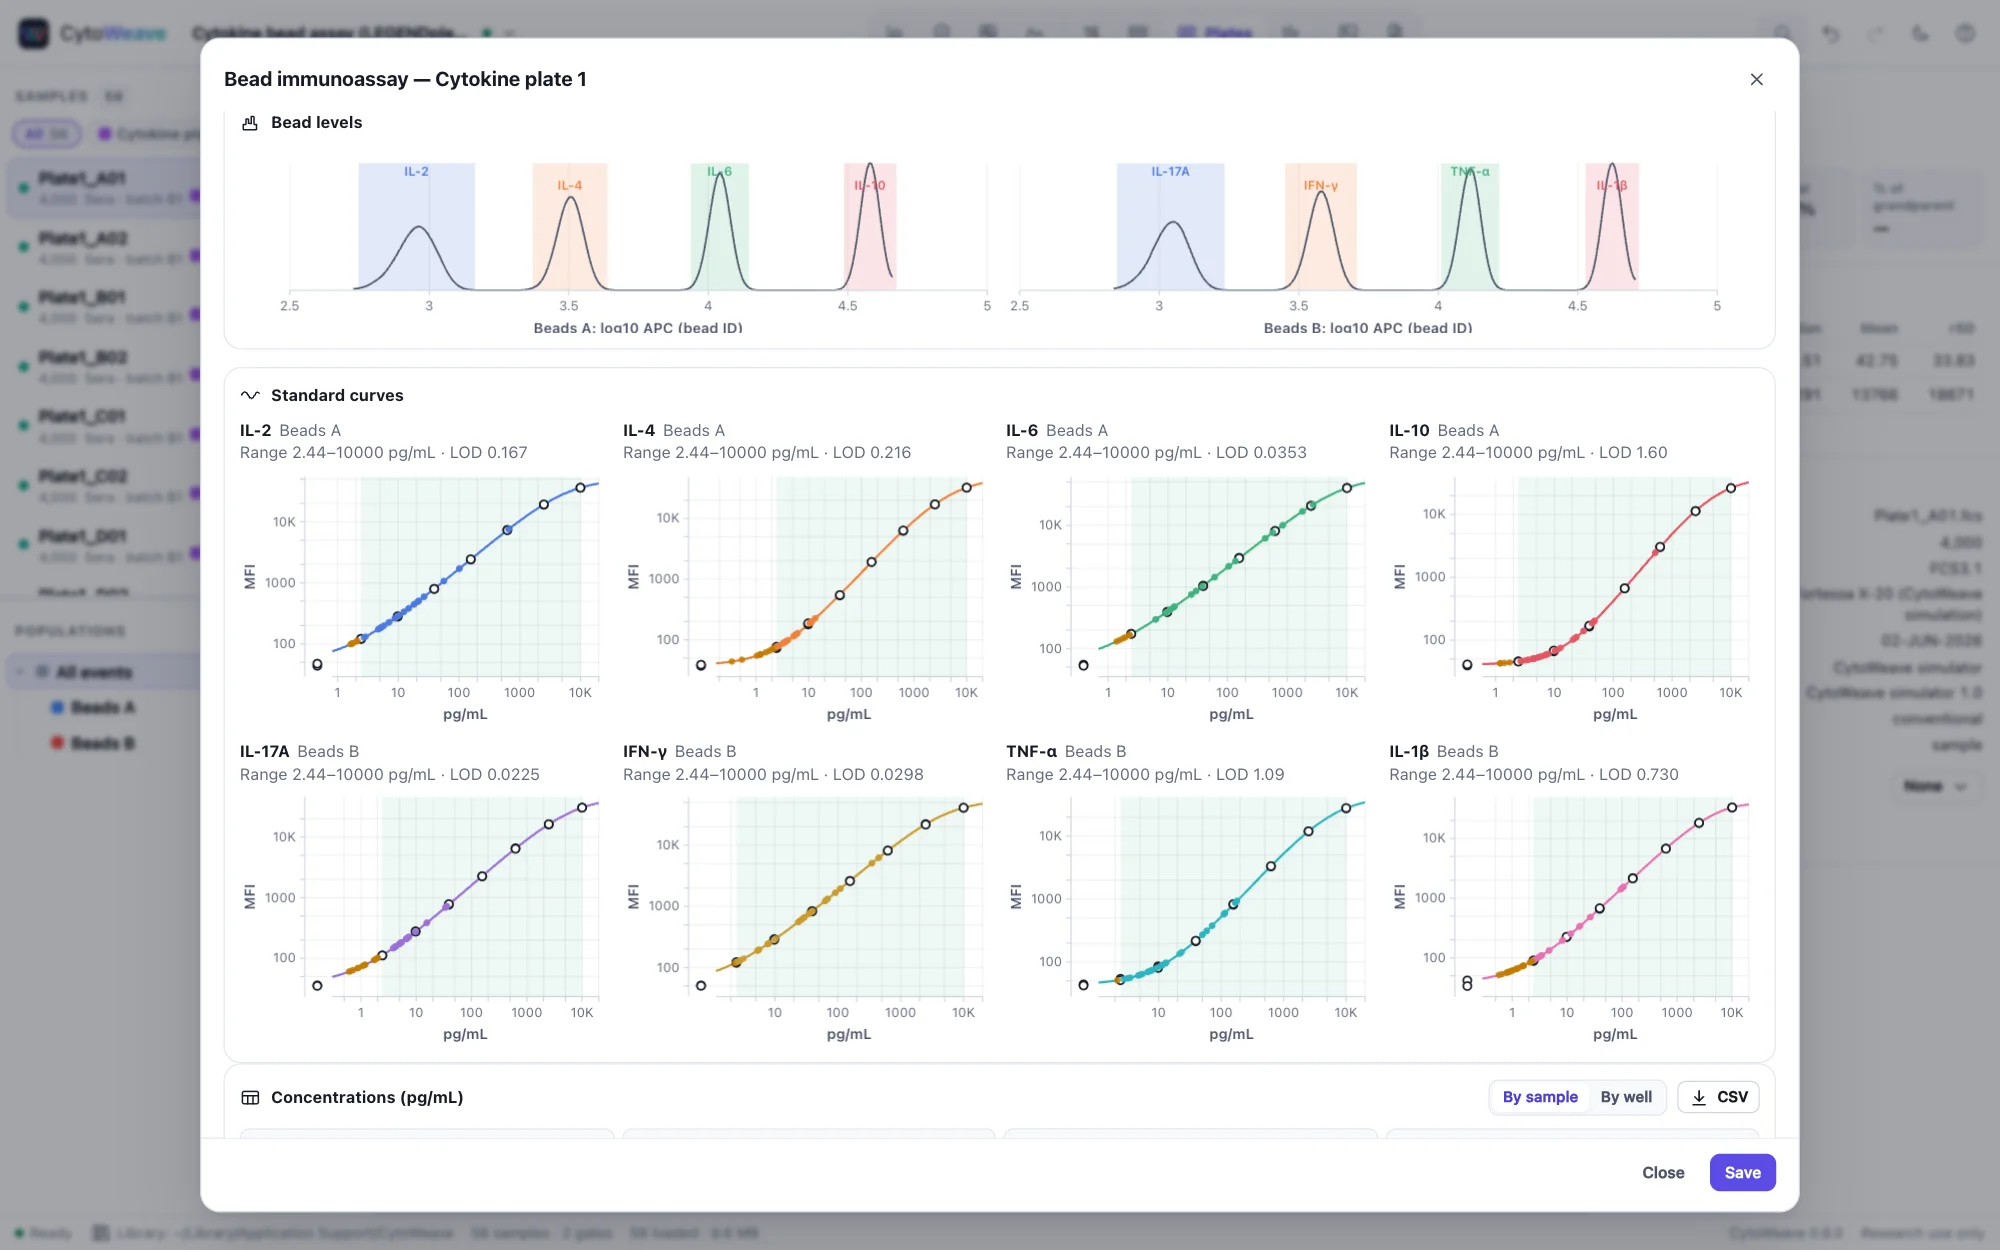The width and height of the screenshot is (2000, 1250).
Task: Click the IFN-γ range text 'LOD 0.0298'
Action: 878,774
